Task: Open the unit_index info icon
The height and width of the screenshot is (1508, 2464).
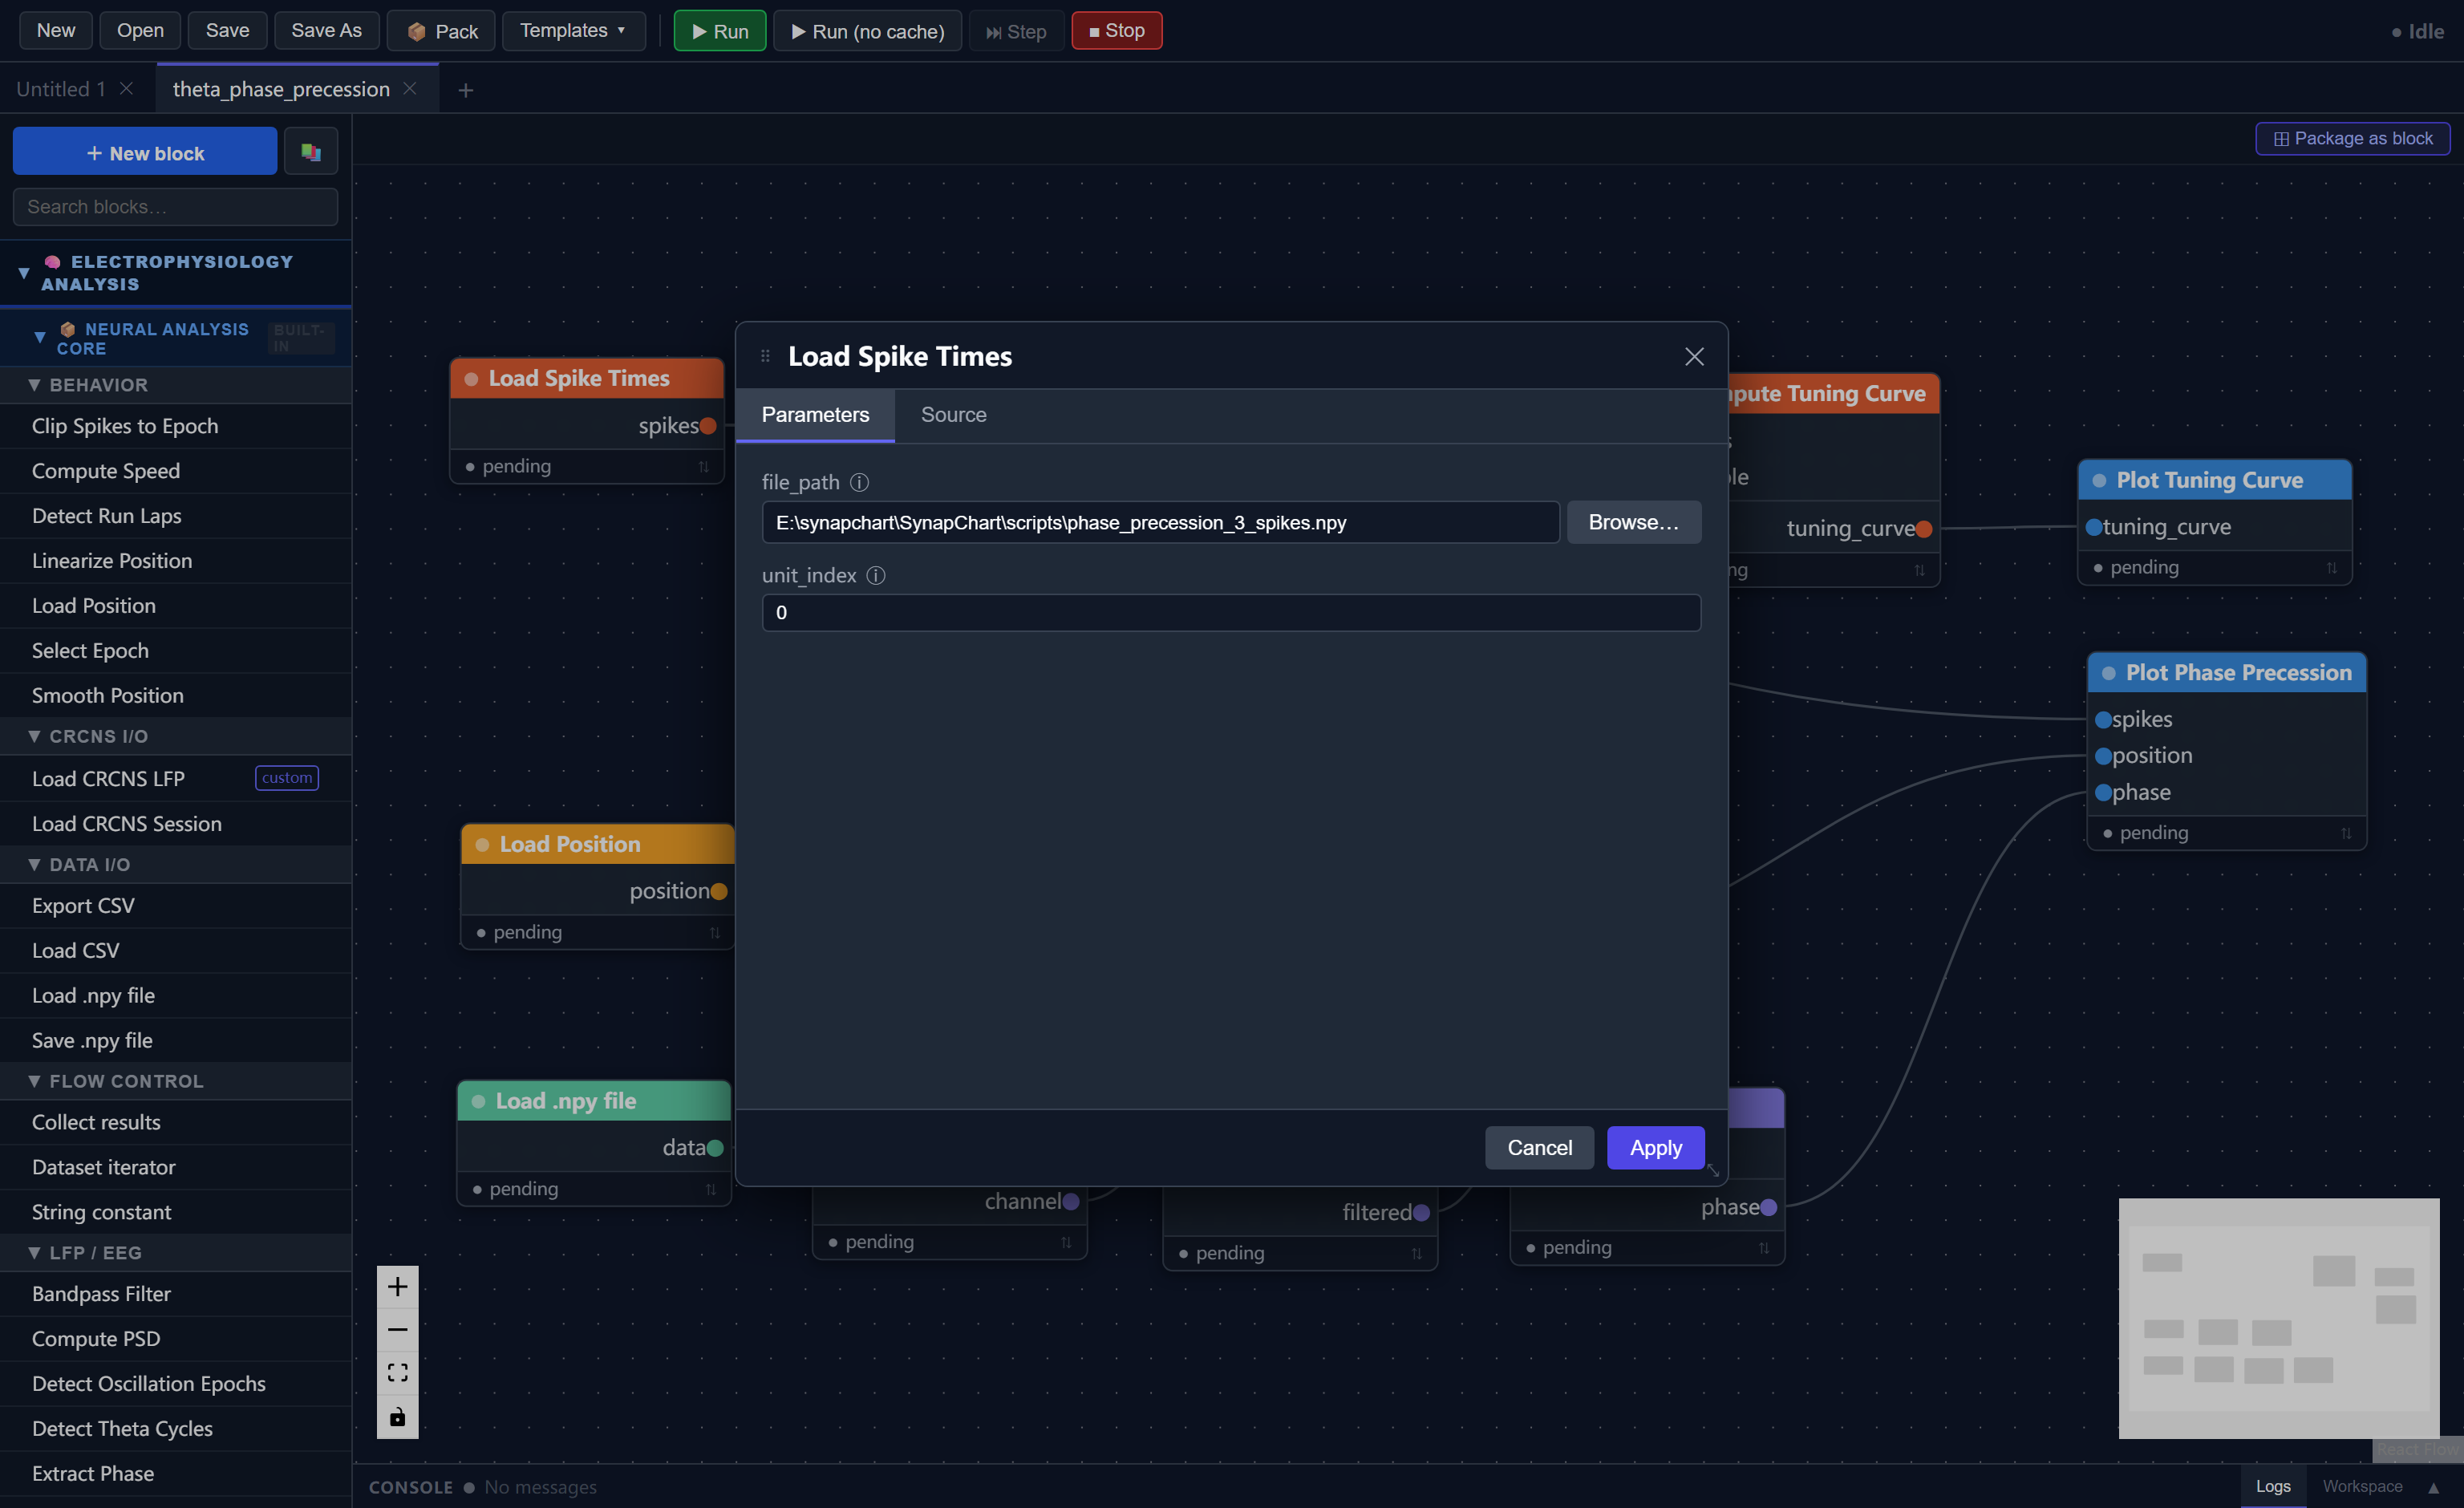Action: pos(875,575)
